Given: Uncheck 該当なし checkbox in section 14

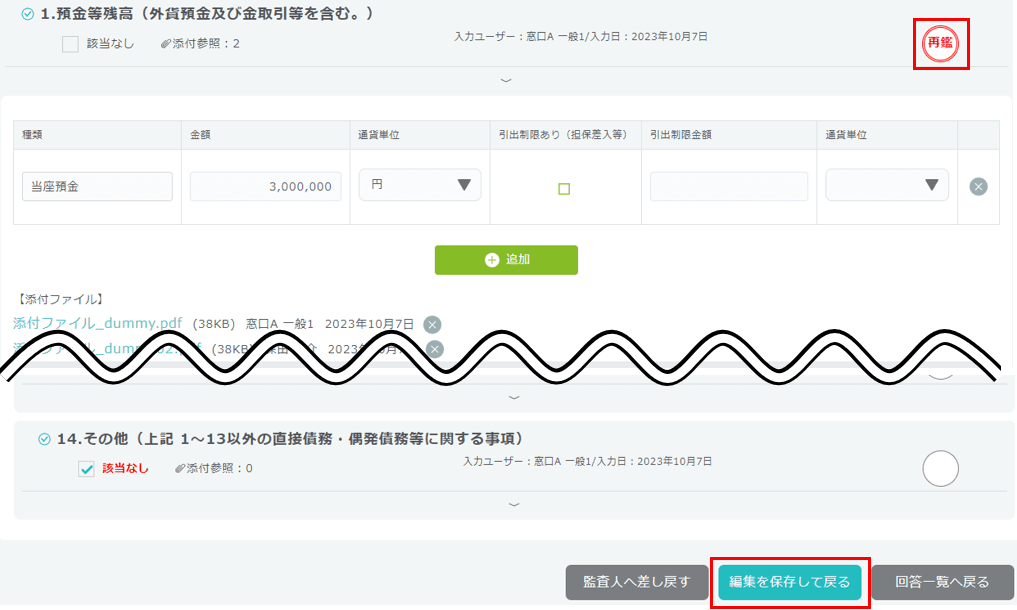Looking at the screenshot, I should (x=86, y=468).
